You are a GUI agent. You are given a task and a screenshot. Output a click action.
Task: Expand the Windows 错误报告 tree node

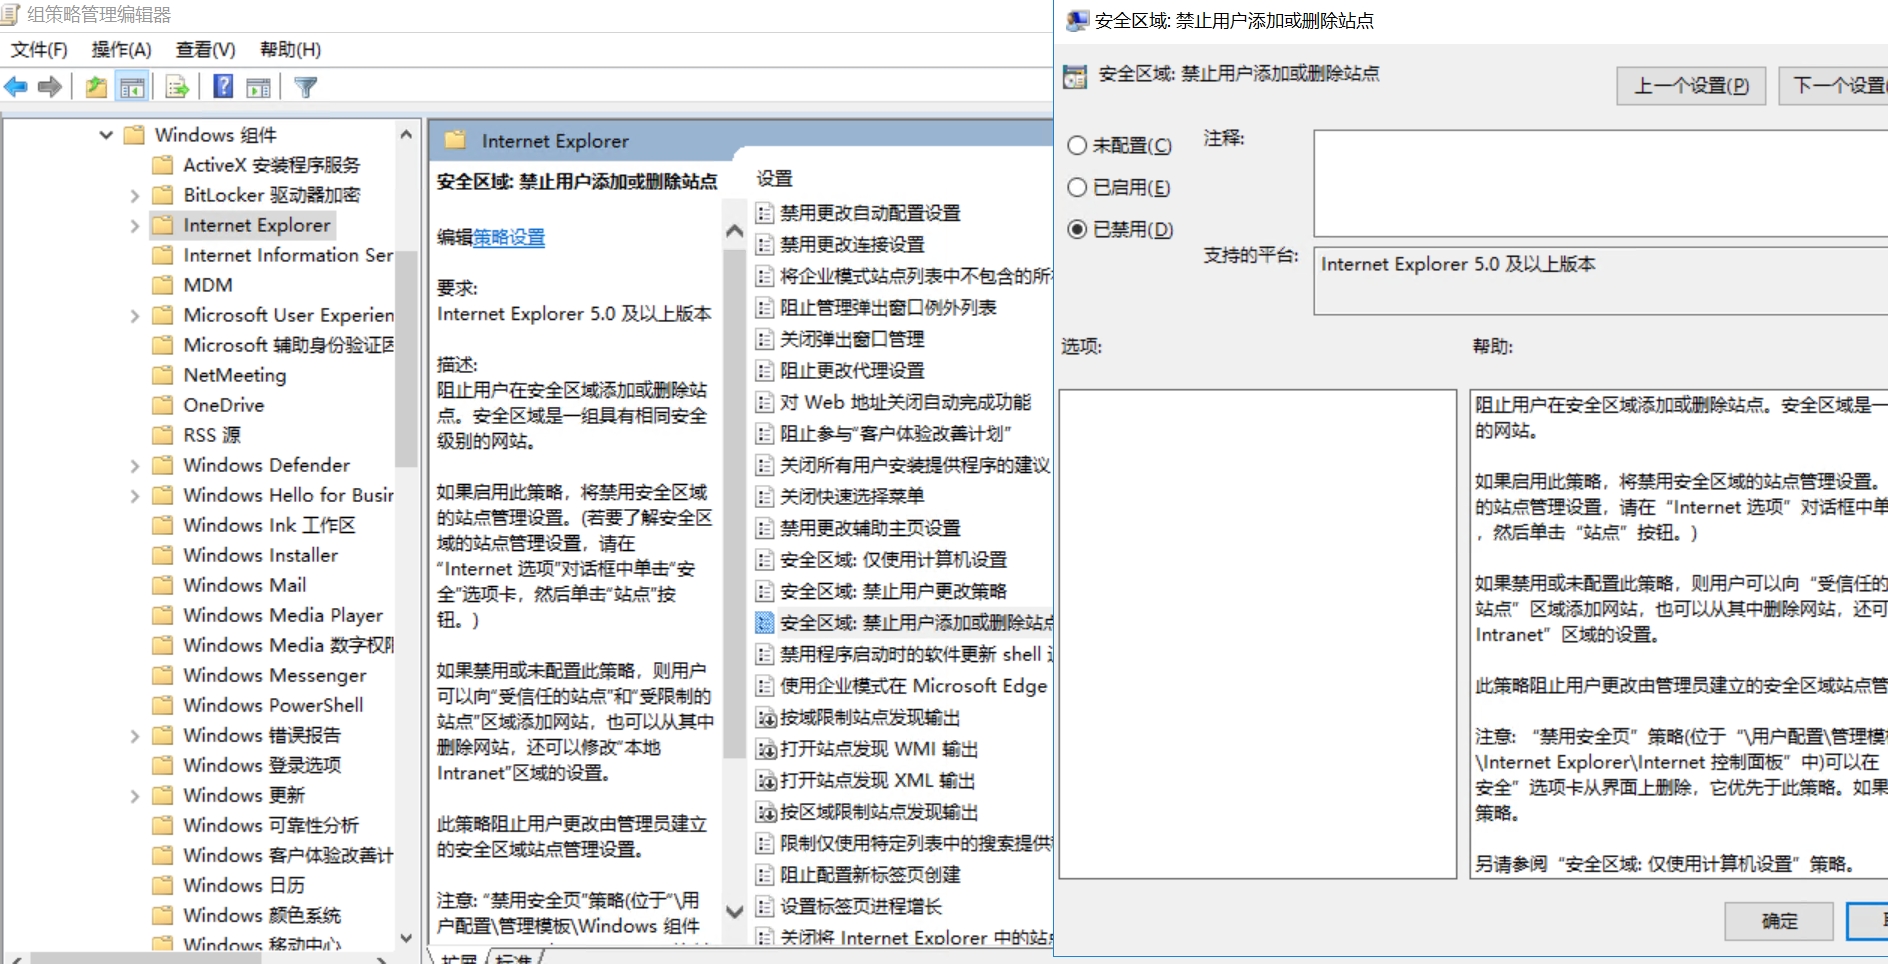(135, 736)
